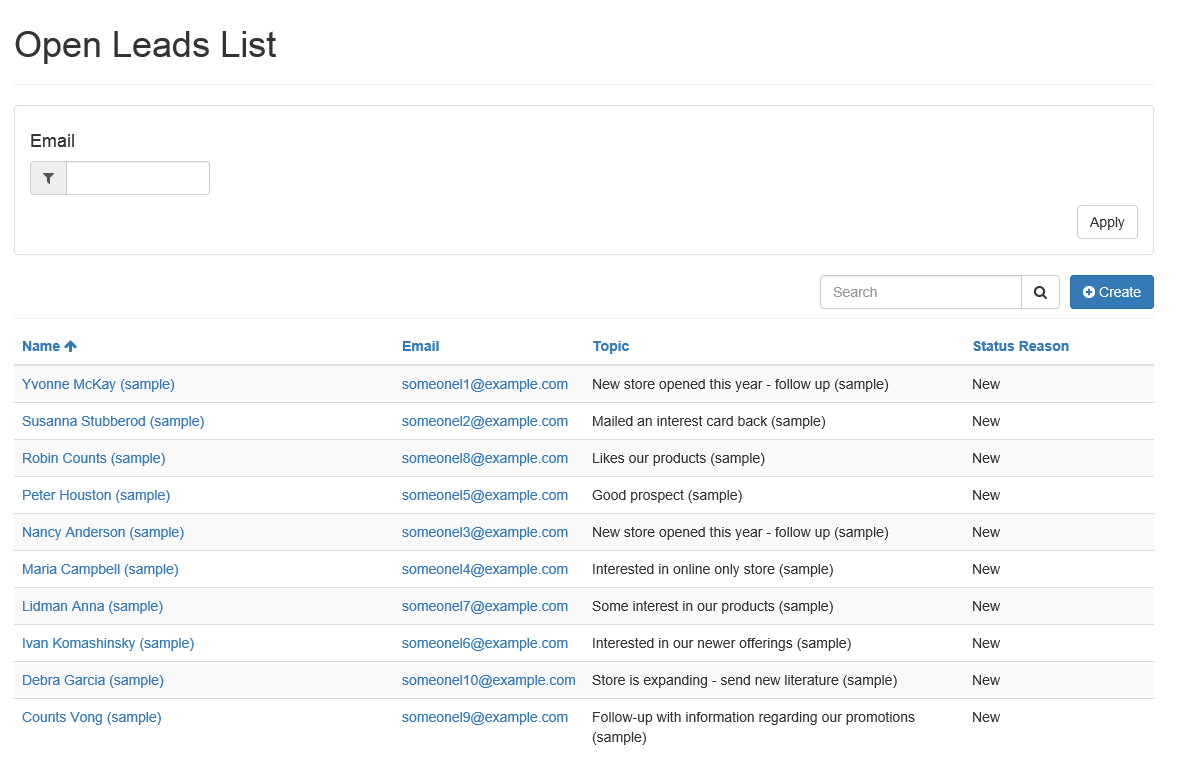Click the Apply filter button
Viewport: 1186px width, 770px height.
(1107, 222)
